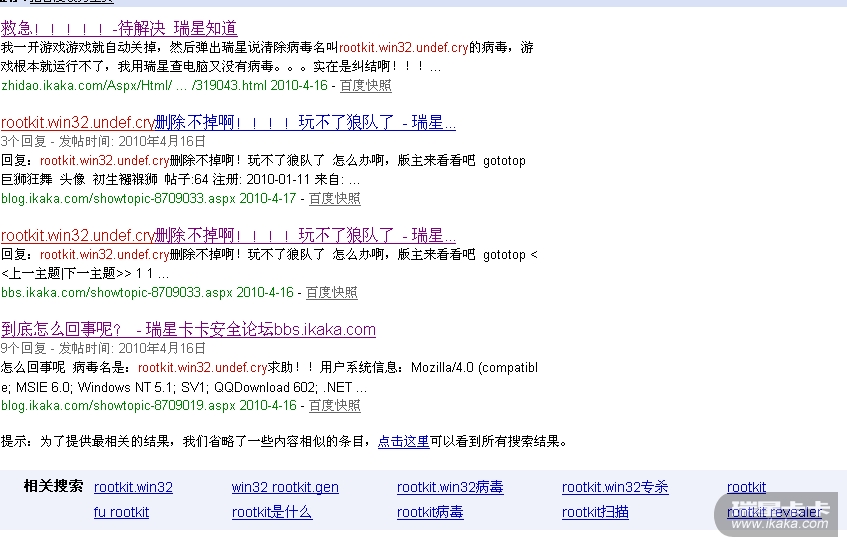Search related term rootkit病毒
The height and width of the screenshot is (543, 847).
[x=430, y=512]
